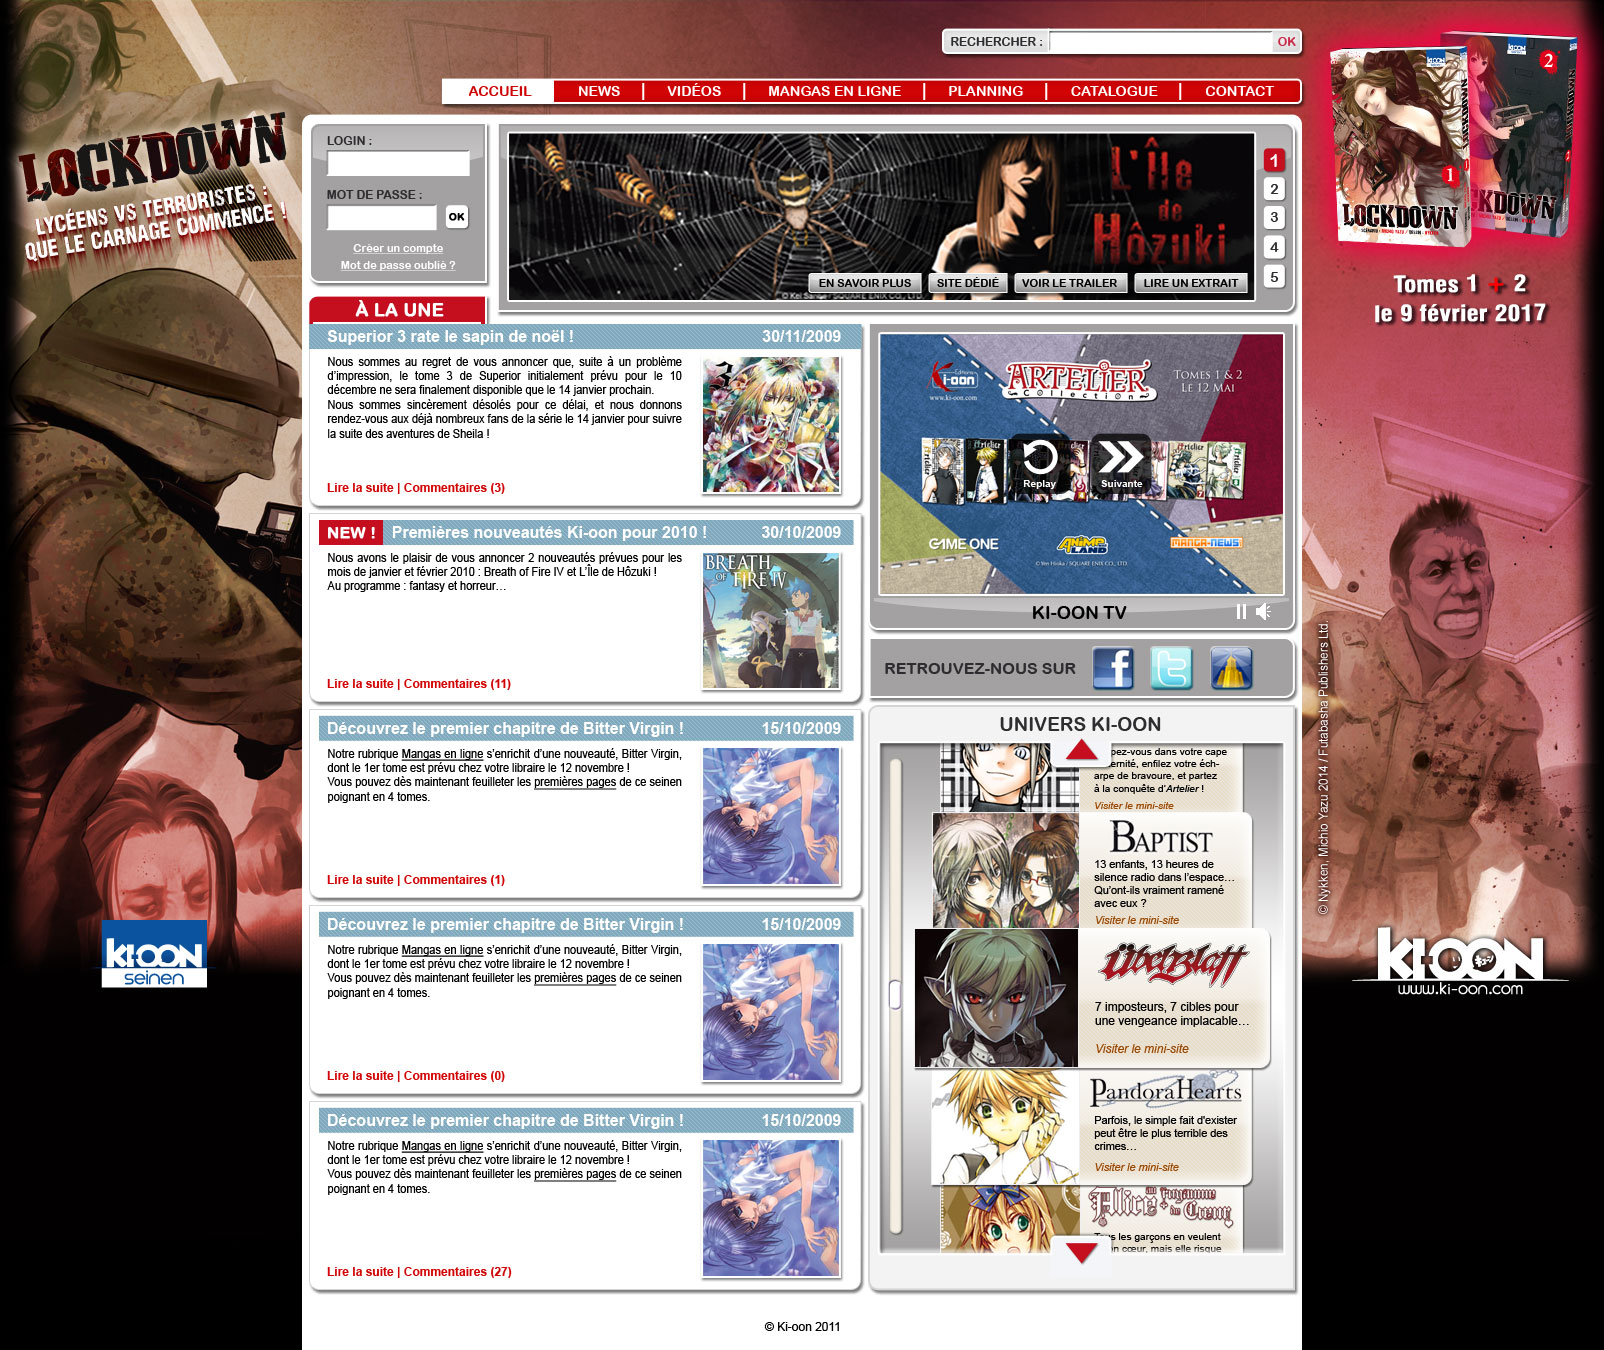Open the Superior article cover thumbnail
Image resolution: width=1604 pixels, height=1350 pixels.
[771, 425]
